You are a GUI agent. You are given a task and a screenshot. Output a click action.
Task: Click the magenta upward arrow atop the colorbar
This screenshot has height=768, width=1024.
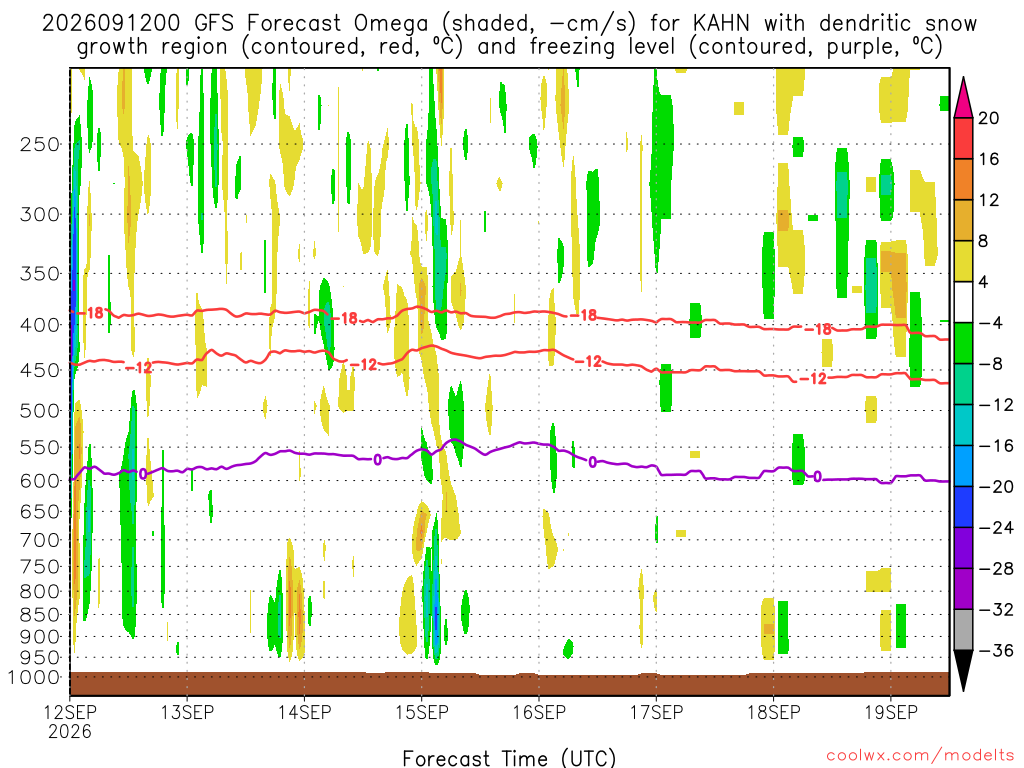pyautogui.click(x=963, y=98)
